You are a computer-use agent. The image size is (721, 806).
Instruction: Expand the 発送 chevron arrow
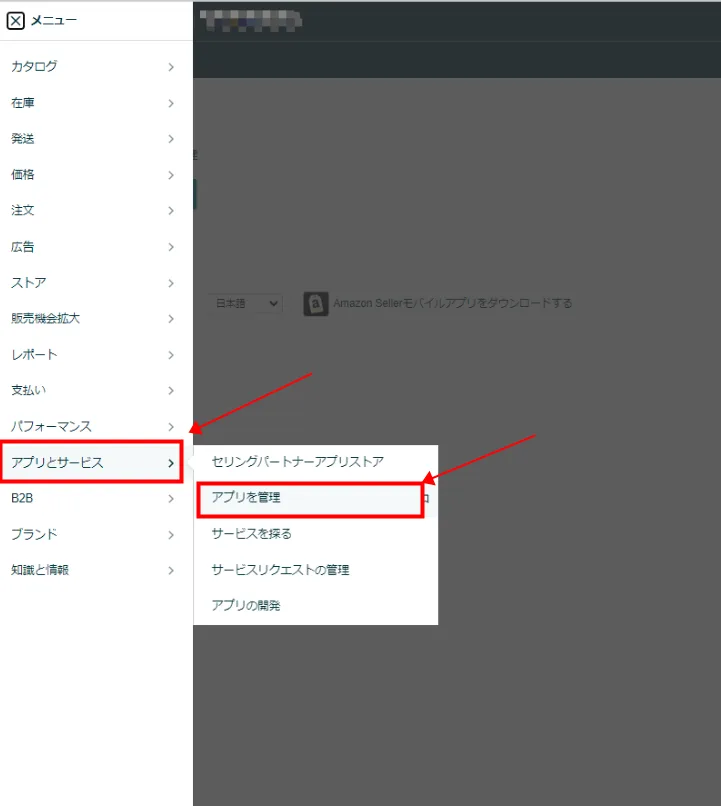tap(171, 139)
